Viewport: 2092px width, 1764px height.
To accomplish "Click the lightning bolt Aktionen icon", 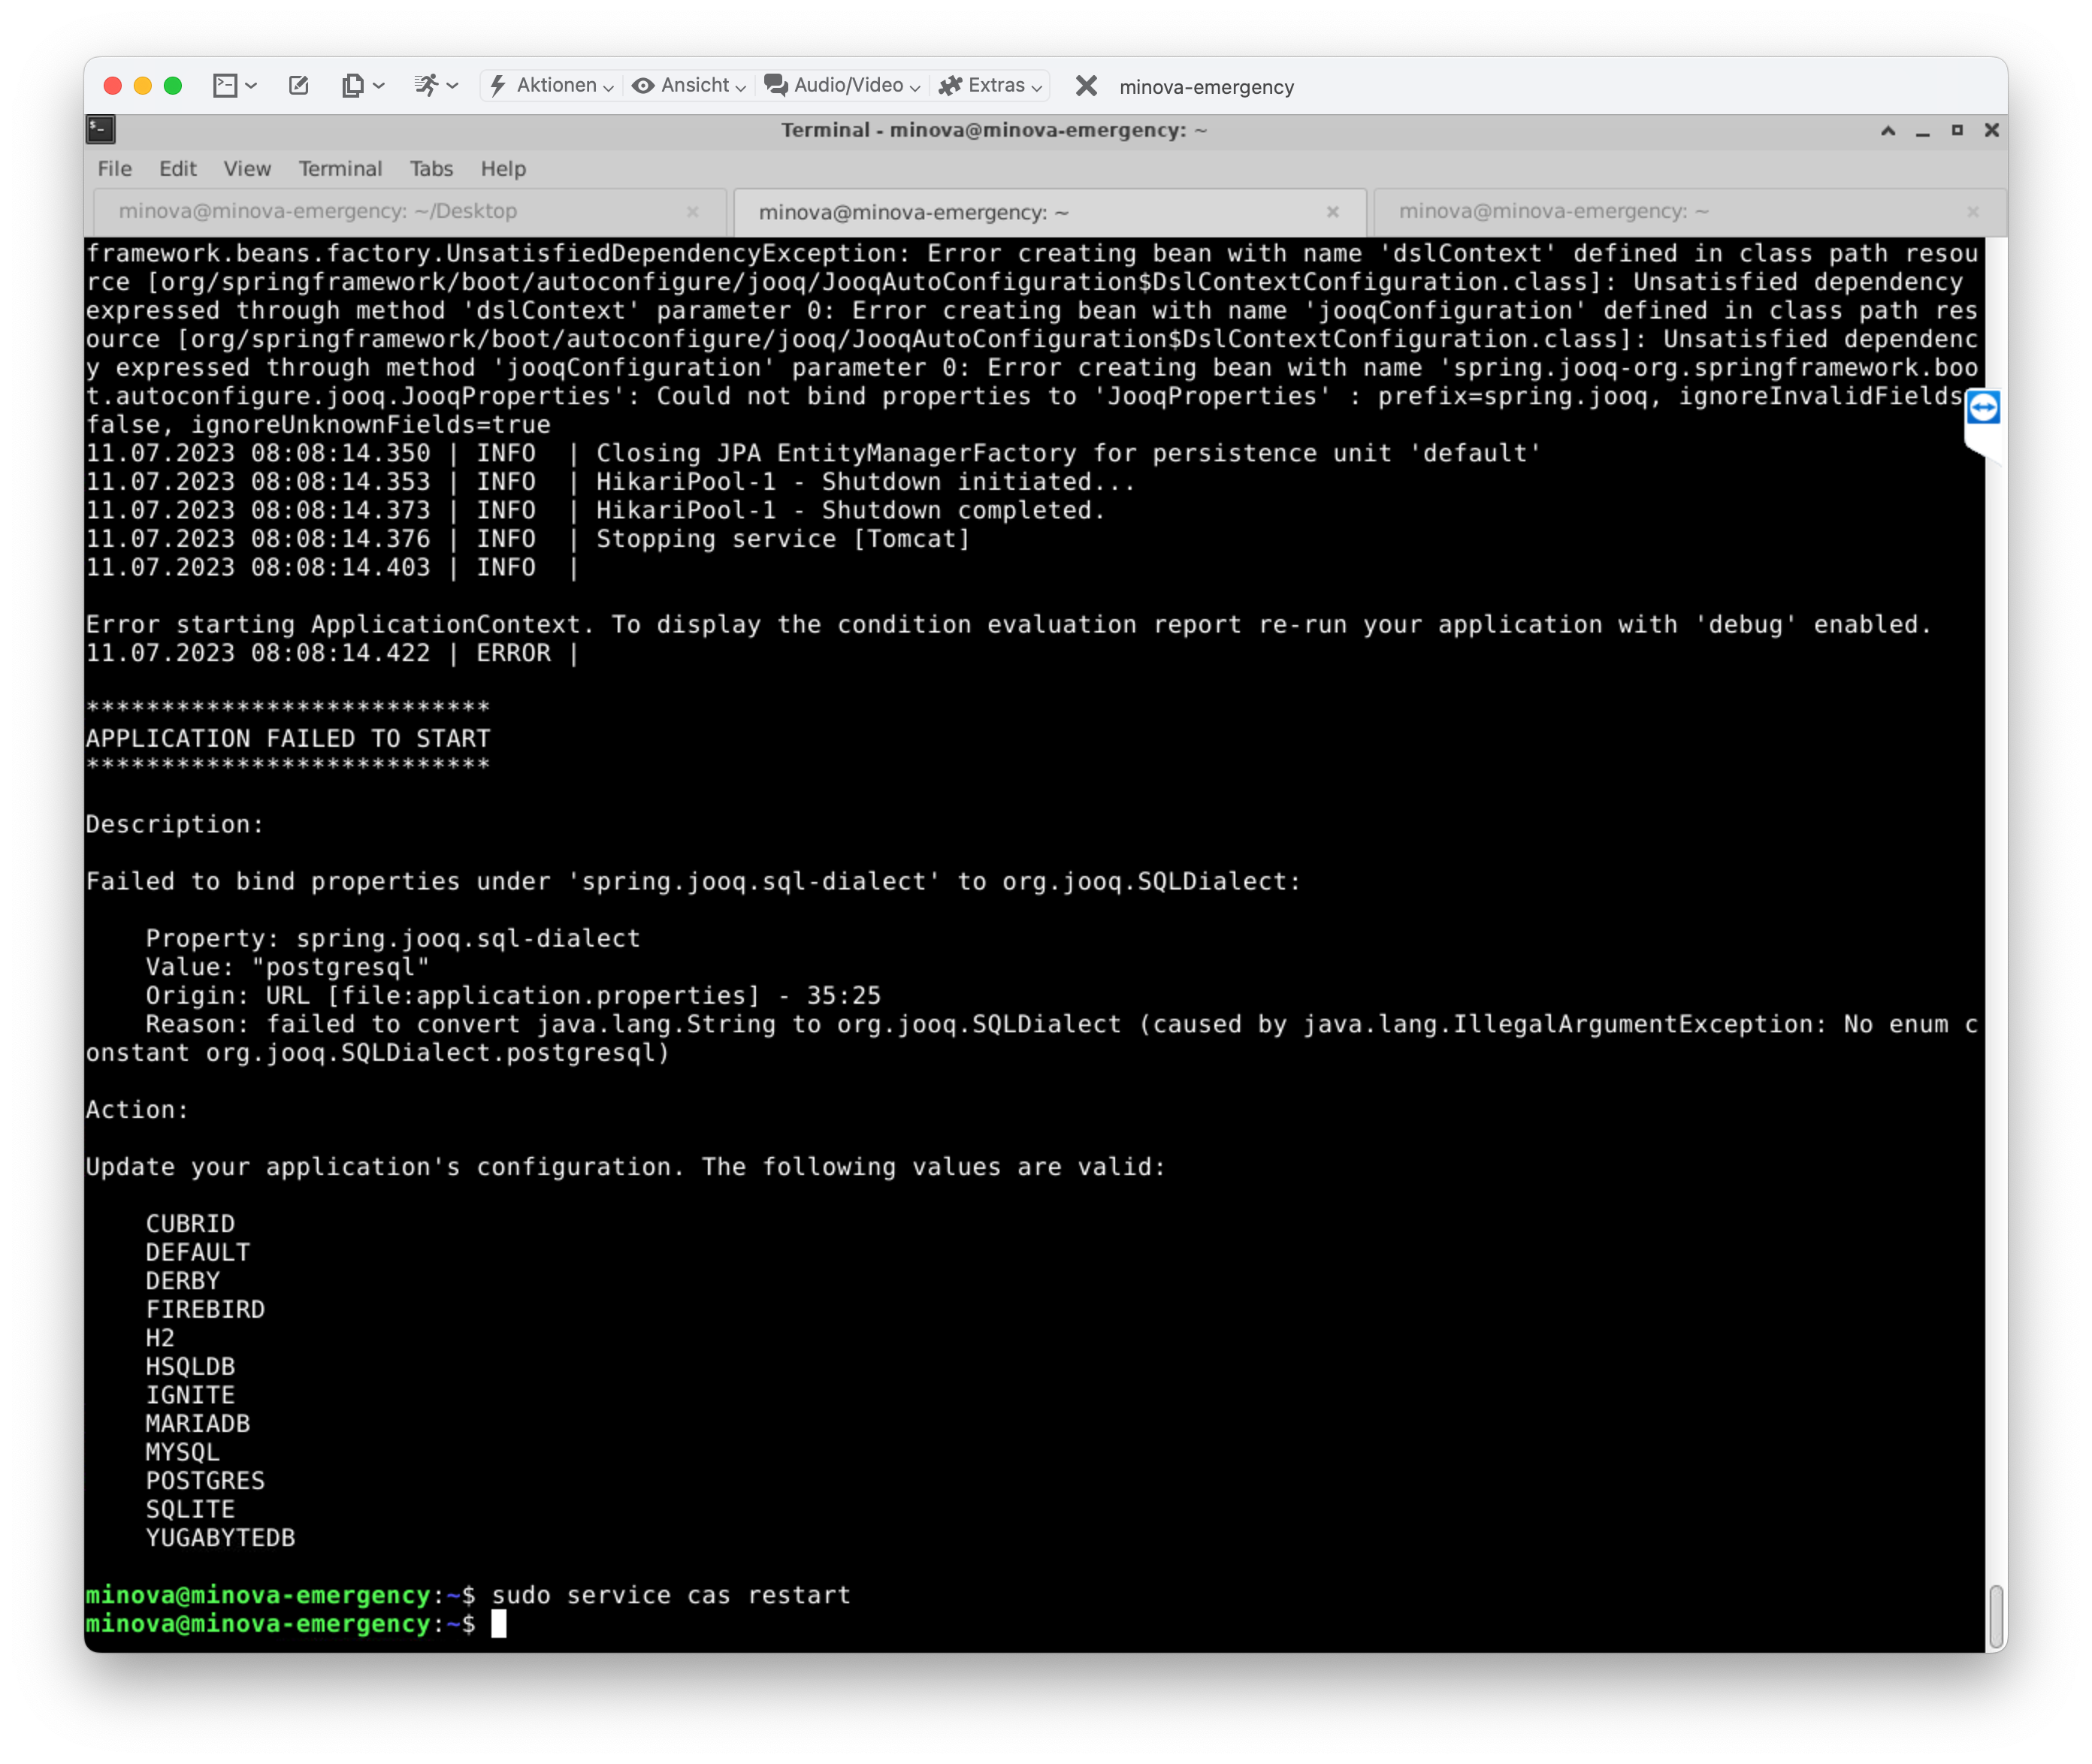I will point(500,86).
